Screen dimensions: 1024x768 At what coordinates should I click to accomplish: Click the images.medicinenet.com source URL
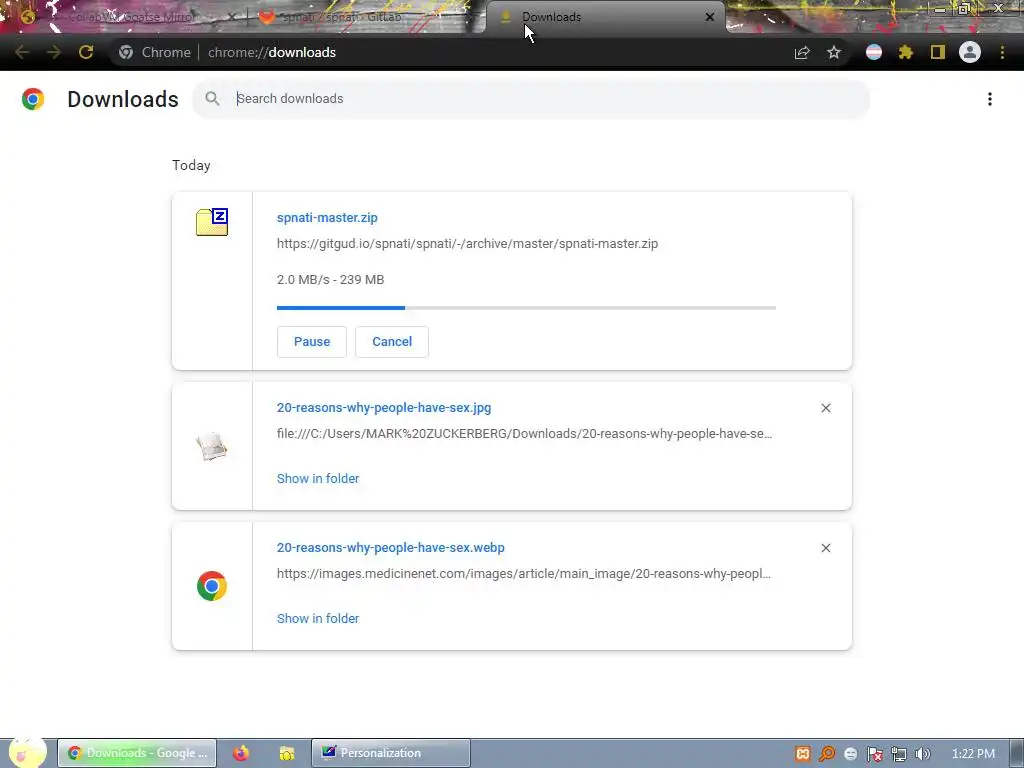point(524,574)
